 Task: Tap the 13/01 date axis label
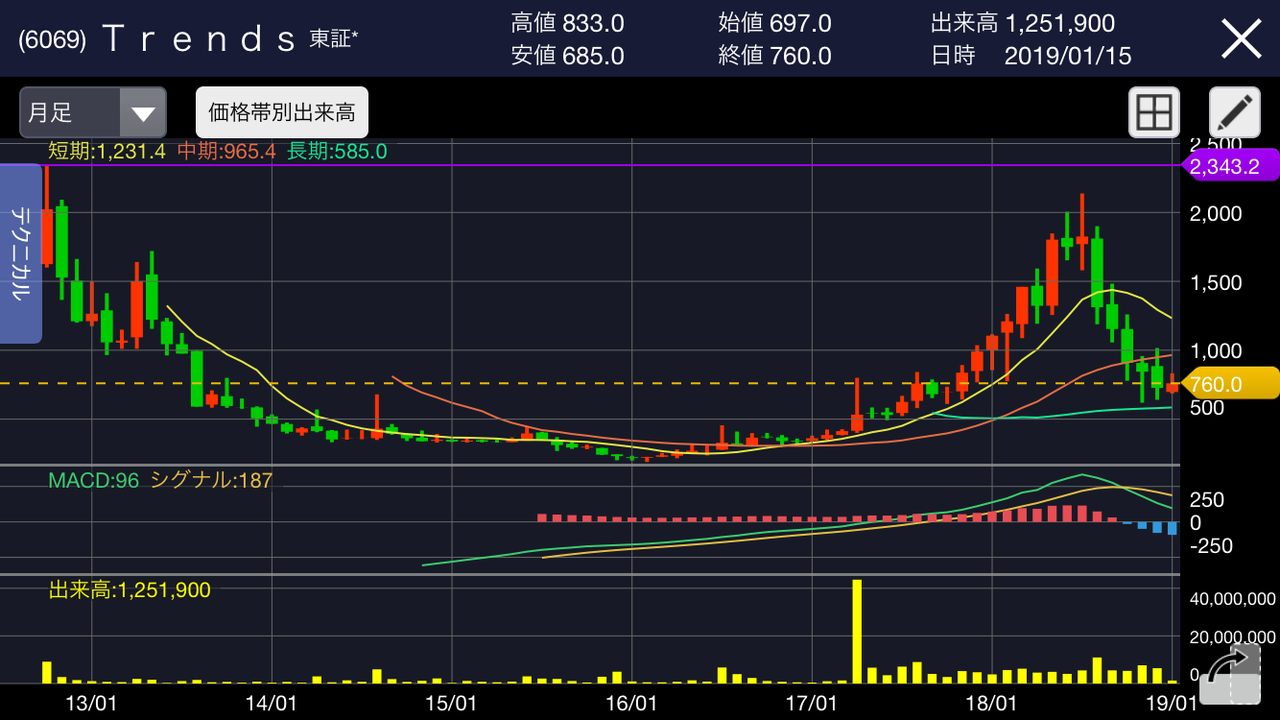pyautogui.click(x=92, y=703)
